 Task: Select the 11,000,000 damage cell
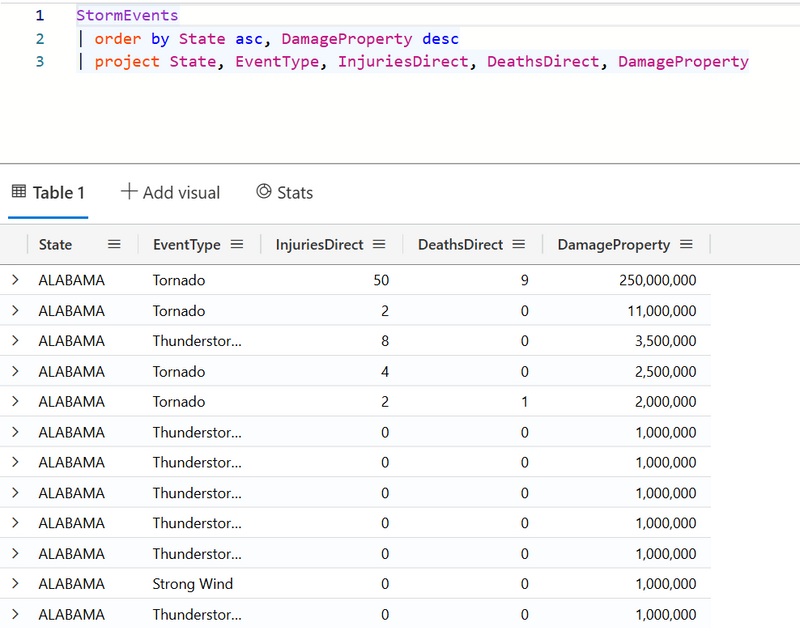662,311
